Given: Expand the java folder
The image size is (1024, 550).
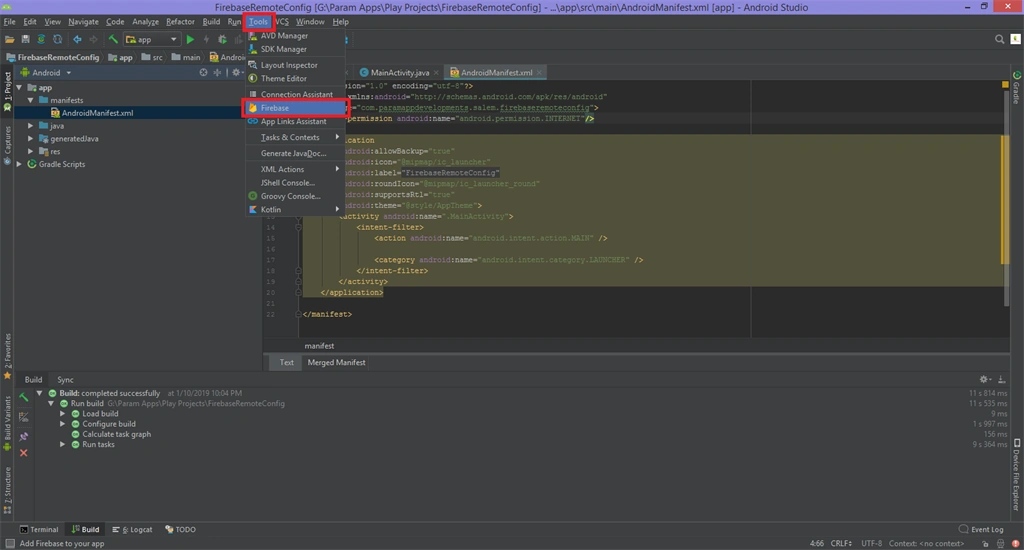Looking at the screenshot, I should click(x=31, y=125).
